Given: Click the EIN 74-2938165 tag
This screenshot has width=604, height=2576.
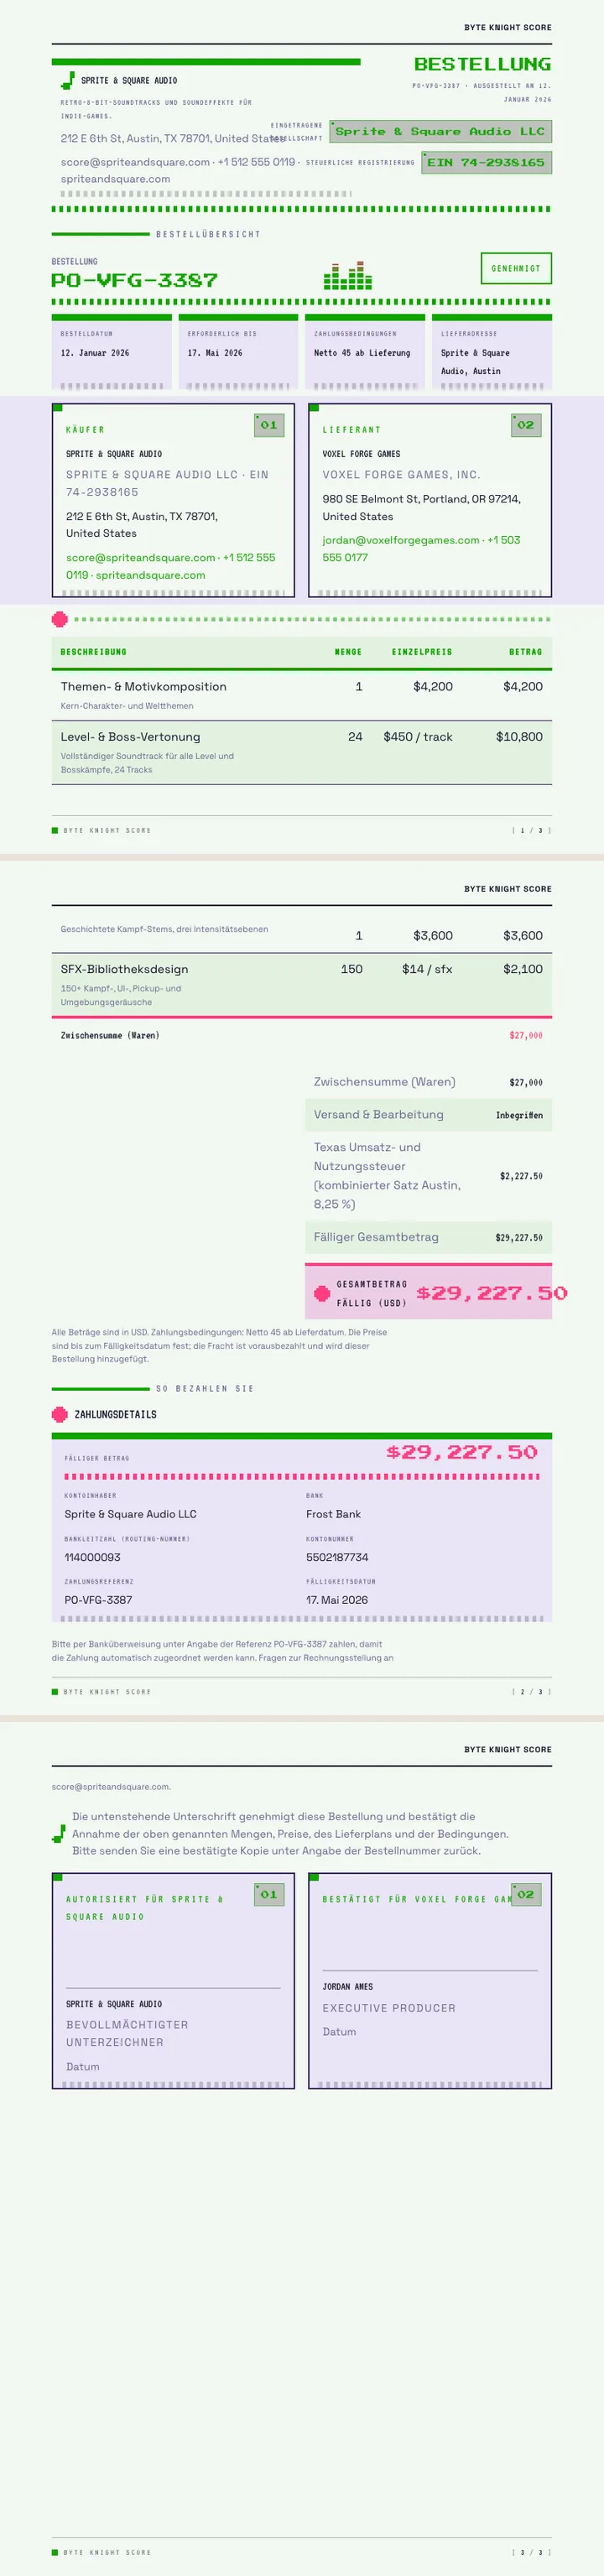Looking at the screenshot, I should 486,162.
